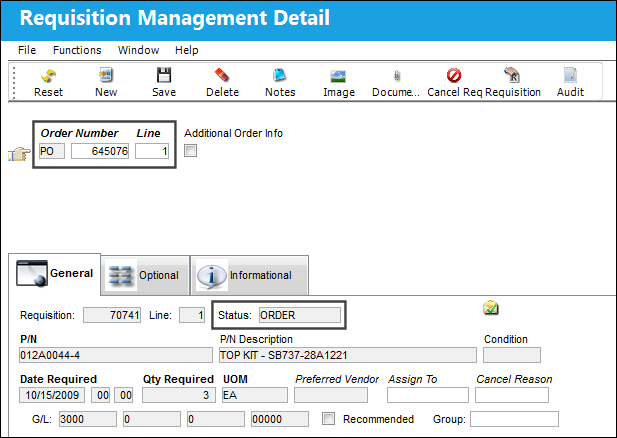
Task: Toggle the Additional Order Info checkbox
Action: (x=190, y=151)
